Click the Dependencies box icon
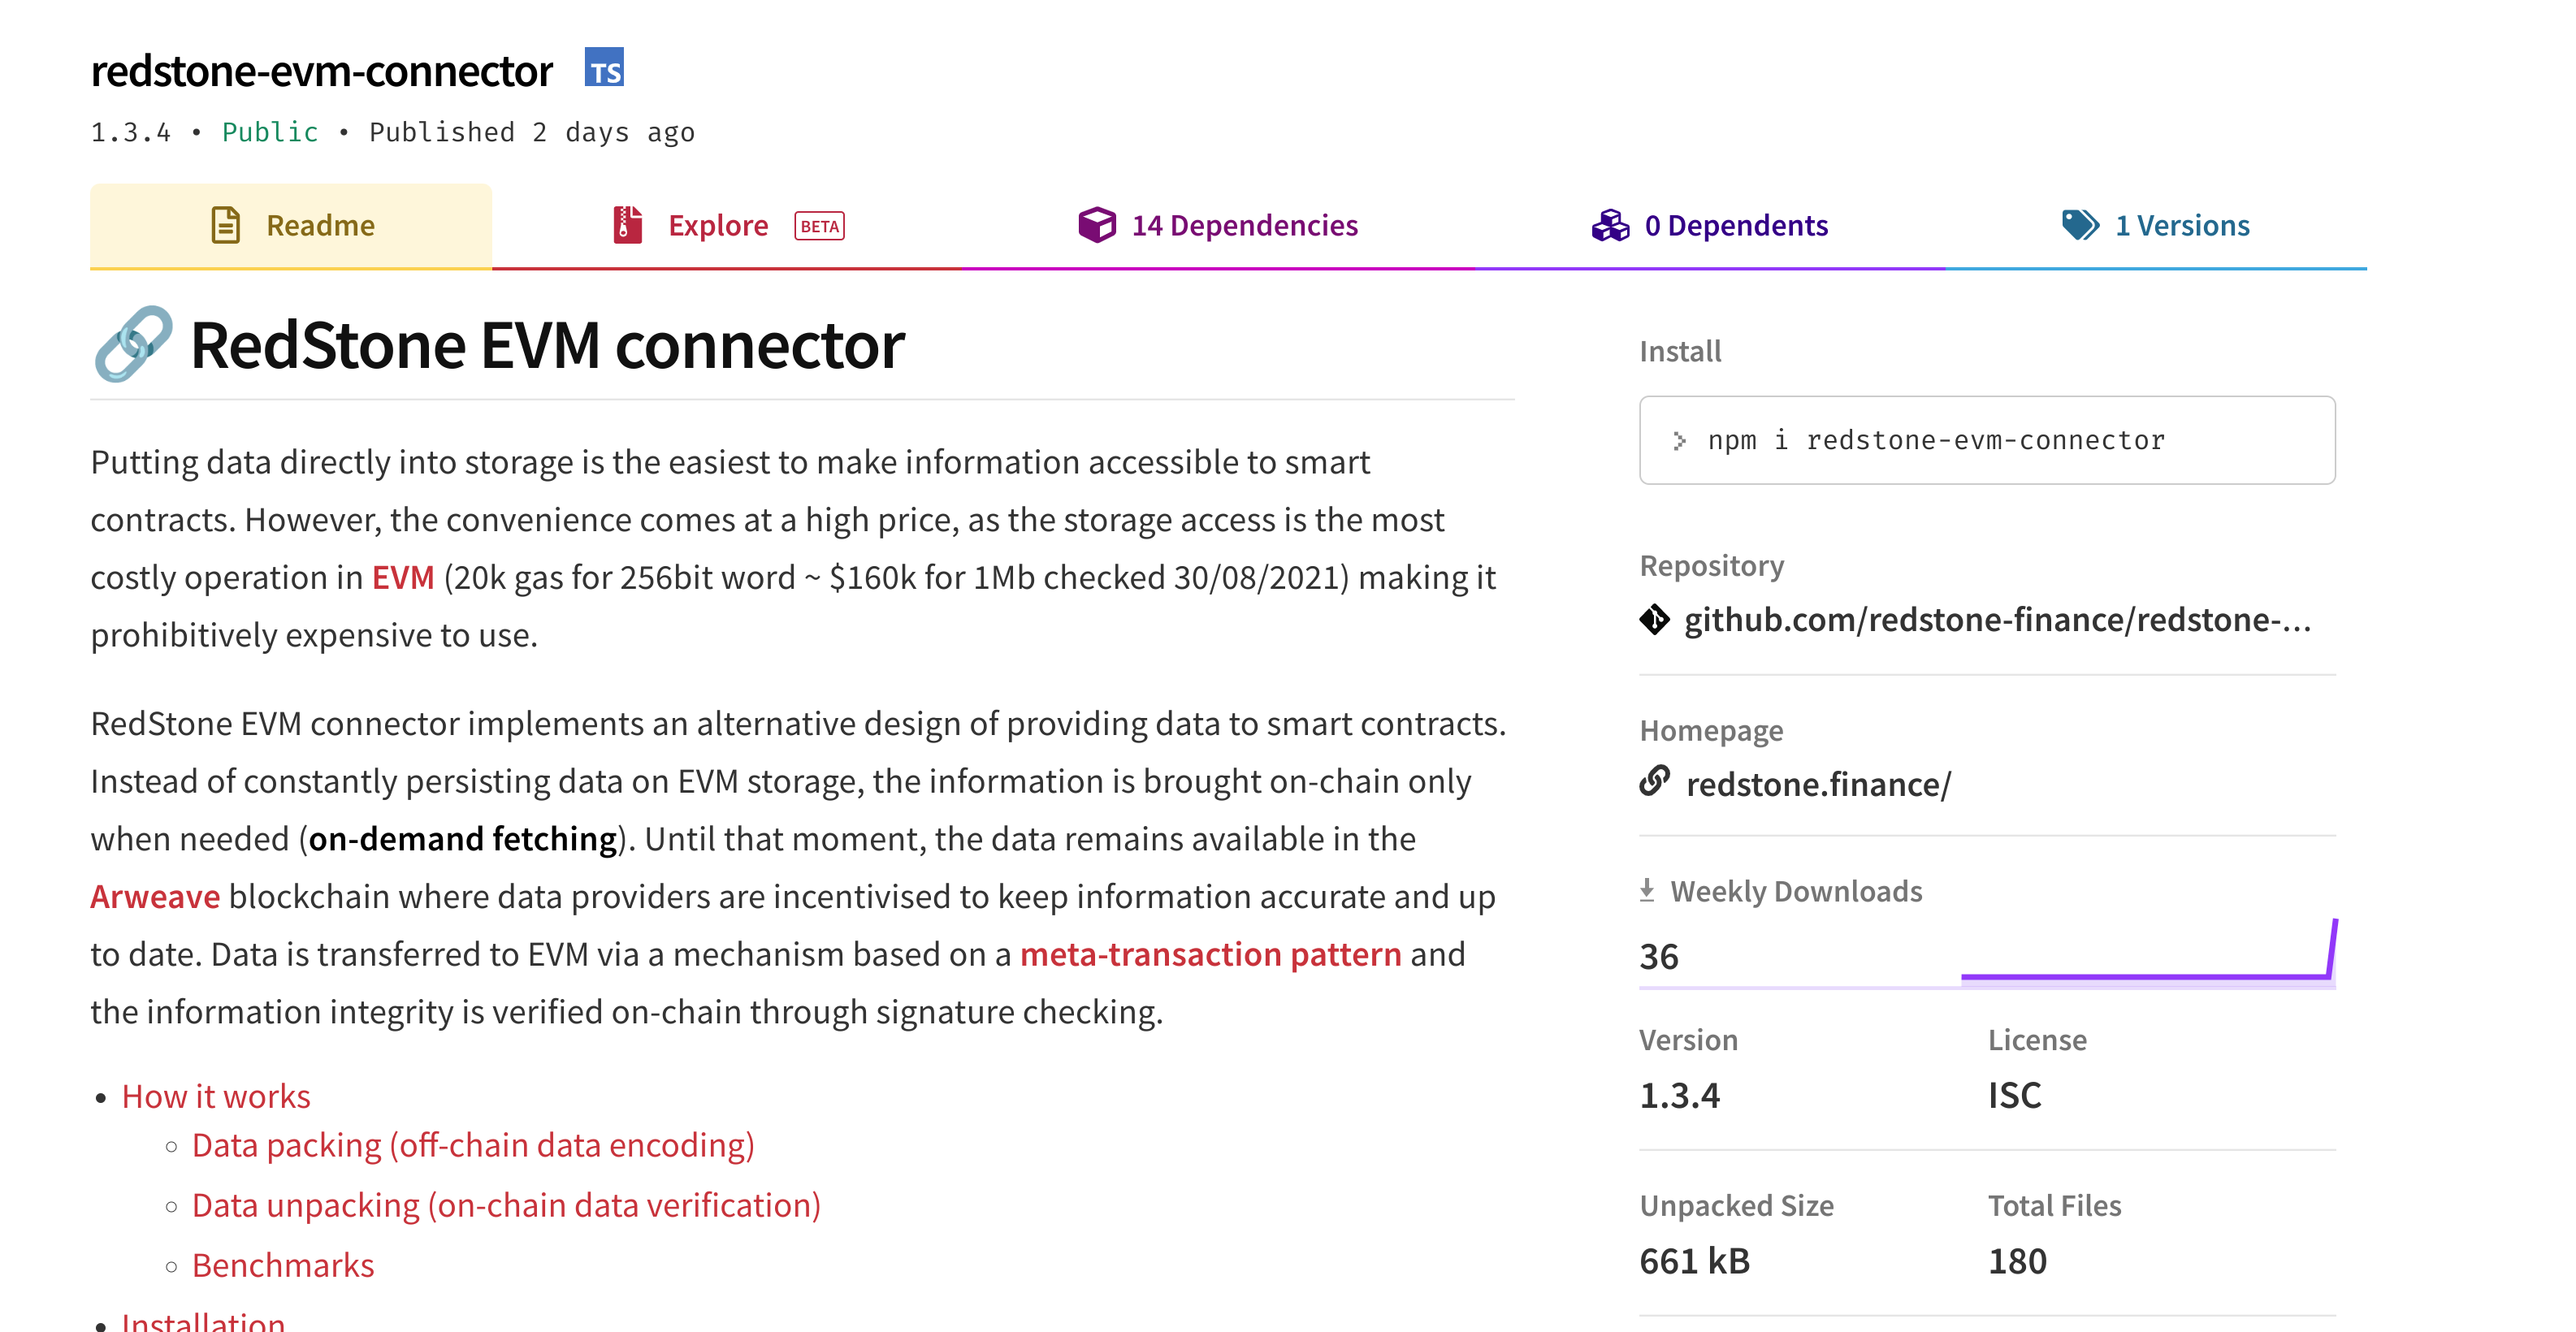 tap(1096, 225)
